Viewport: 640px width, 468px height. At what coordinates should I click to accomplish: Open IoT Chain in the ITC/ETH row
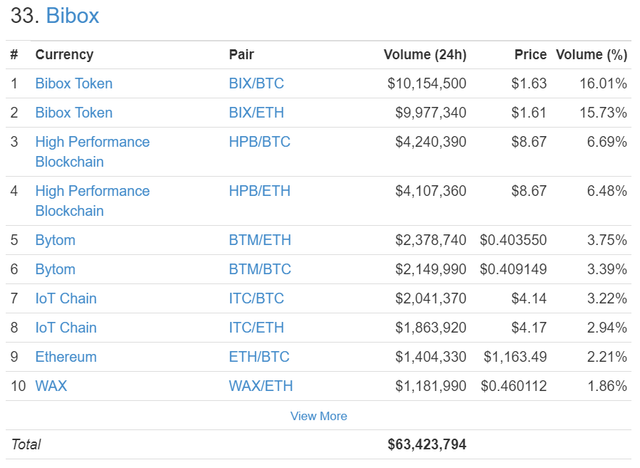pos(66,328)
